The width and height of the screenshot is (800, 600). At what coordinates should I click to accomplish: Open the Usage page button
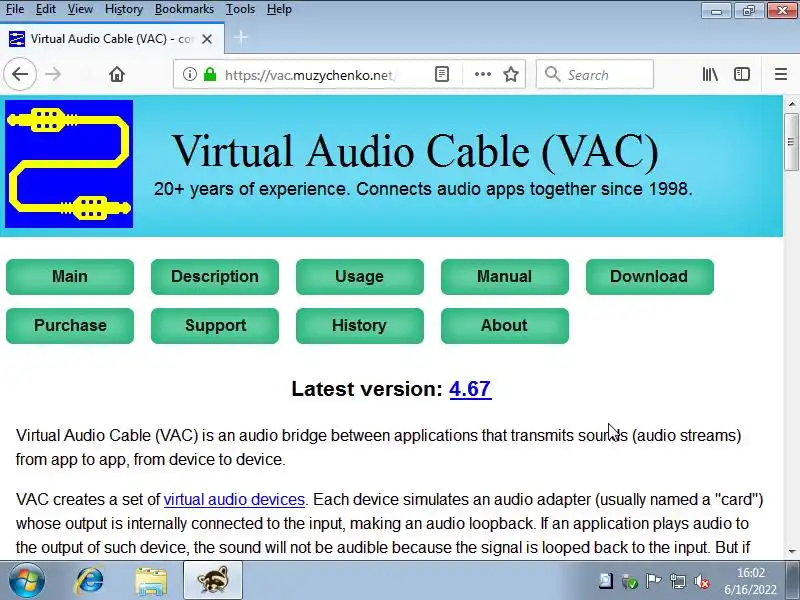click(360, 277)
